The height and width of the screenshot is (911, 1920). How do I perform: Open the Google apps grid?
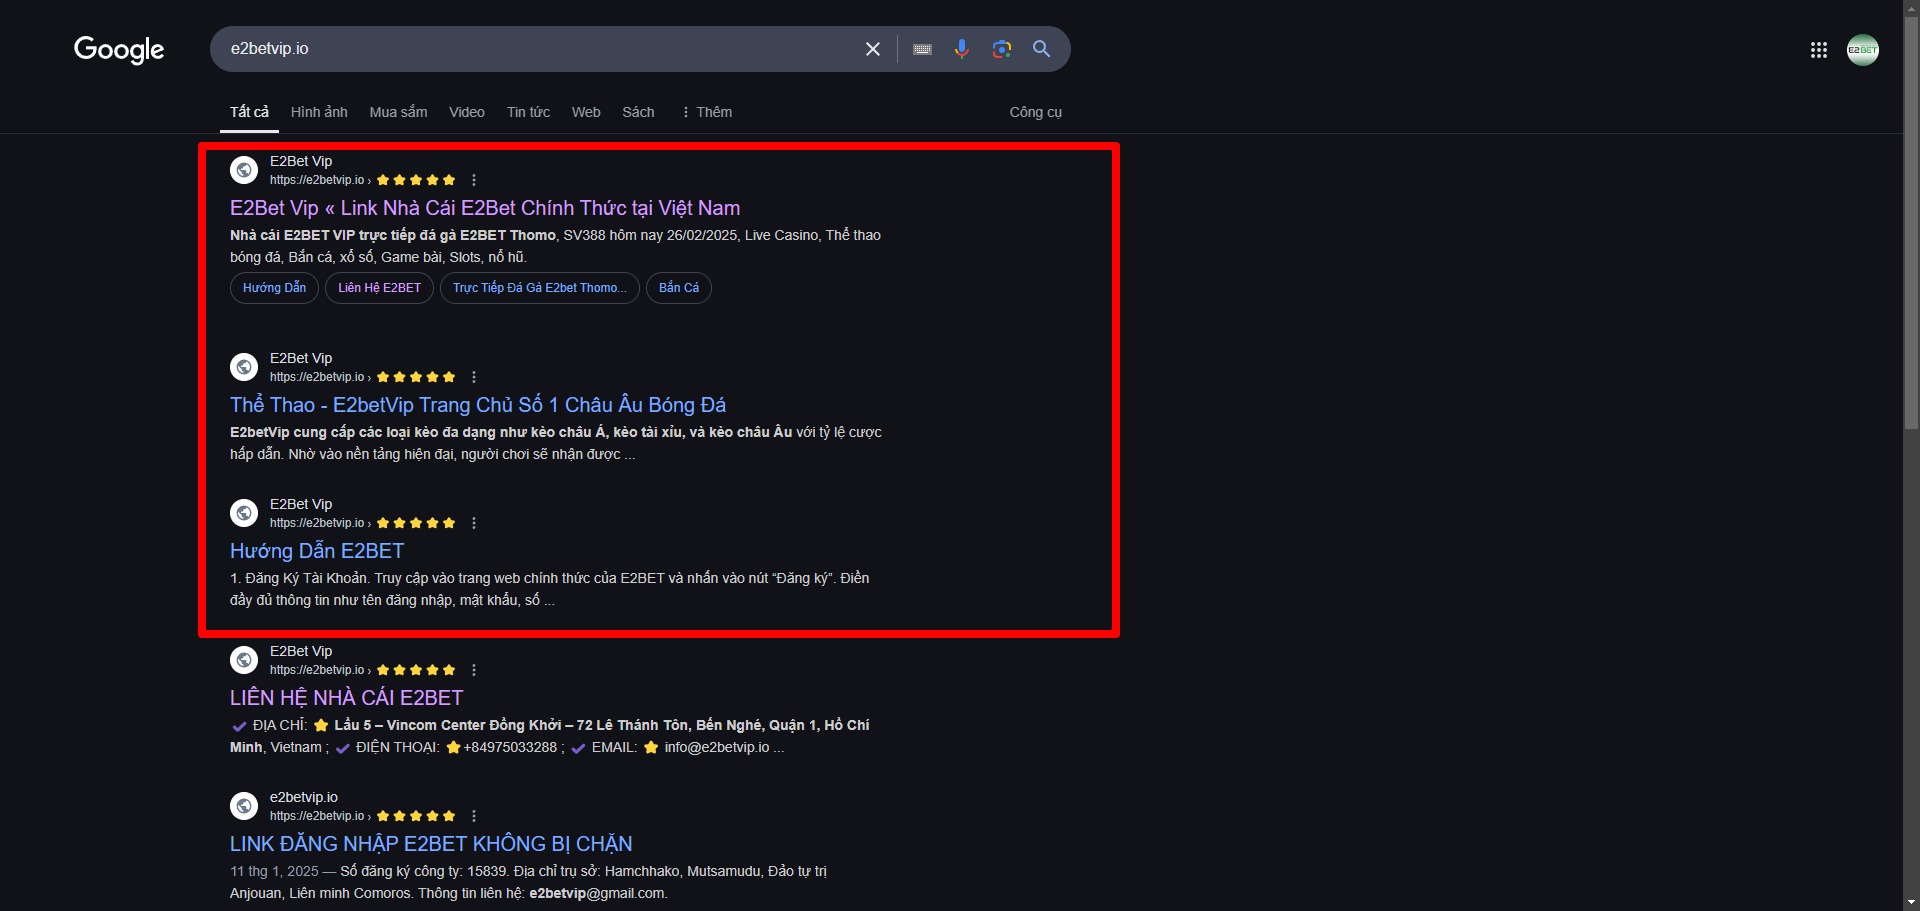pos(1819,50)
